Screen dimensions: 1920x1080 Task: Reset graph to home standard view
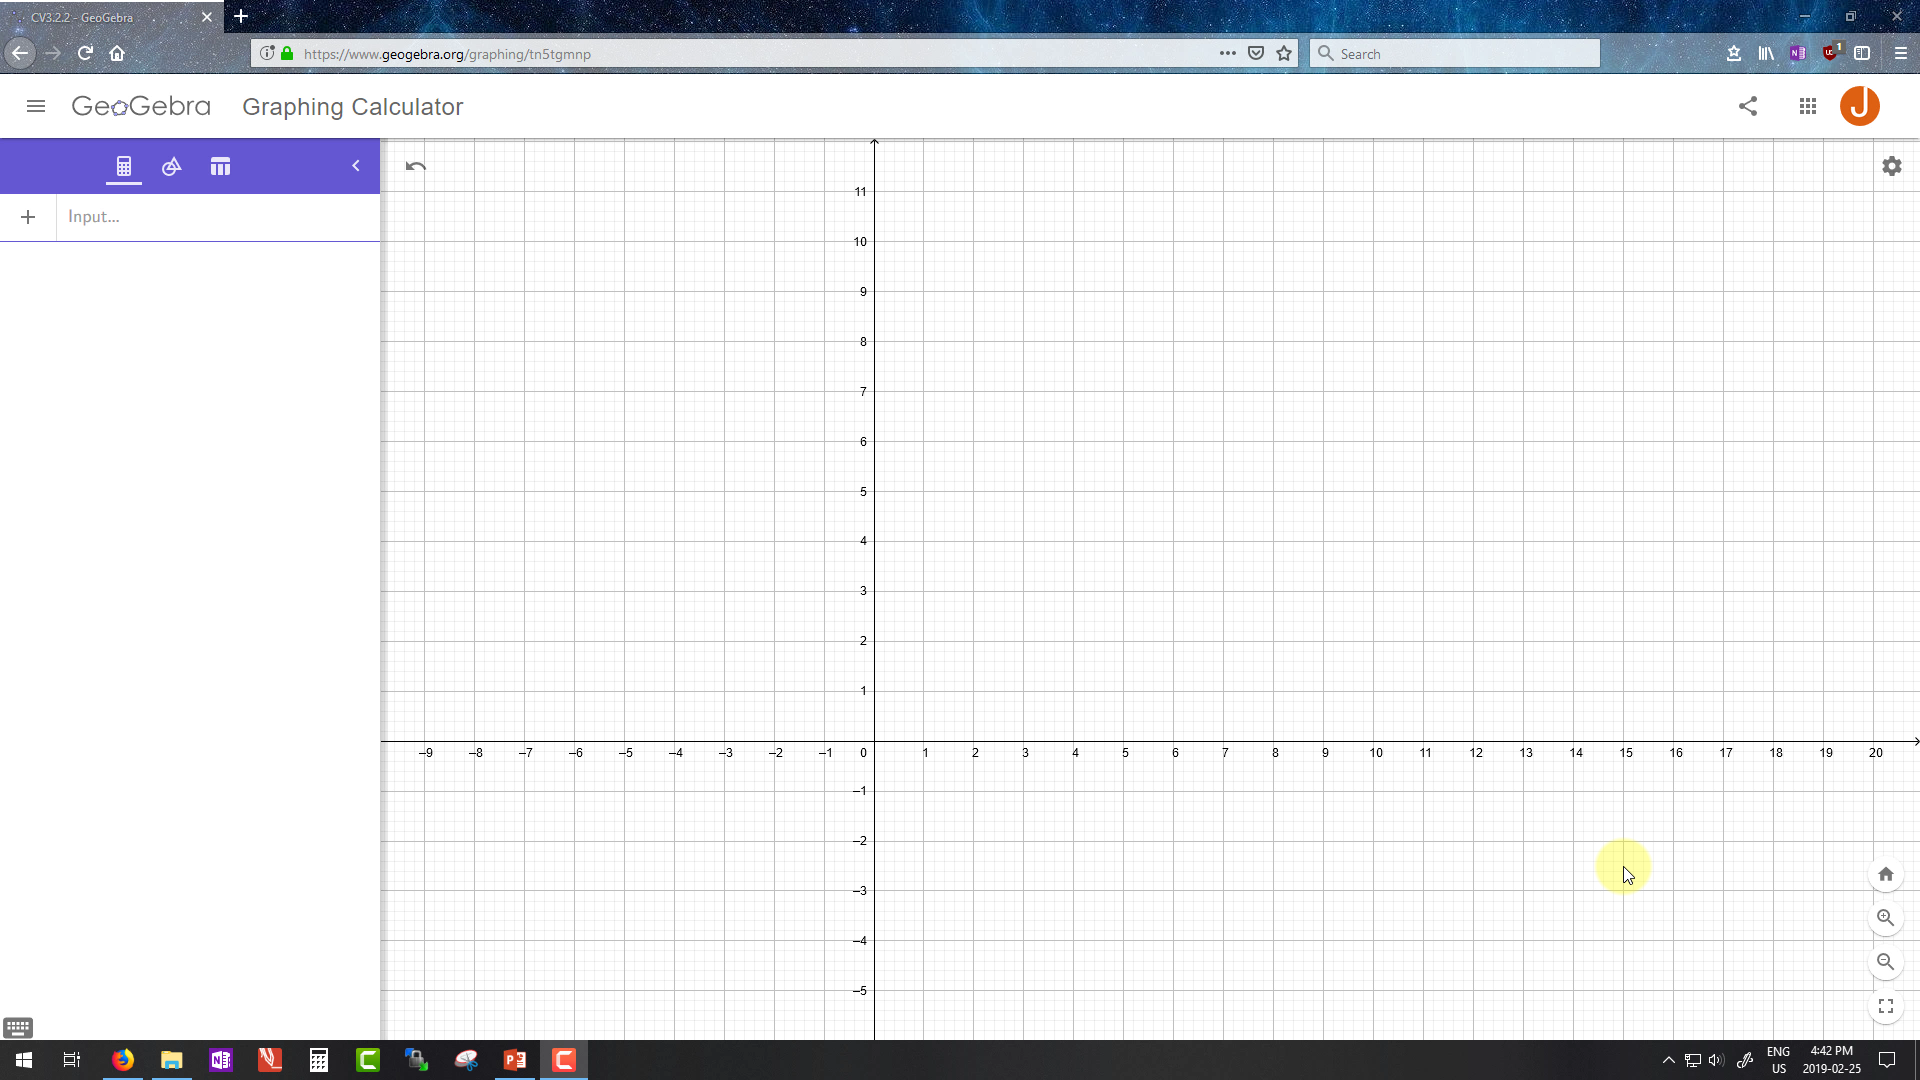coord(1885,874)
